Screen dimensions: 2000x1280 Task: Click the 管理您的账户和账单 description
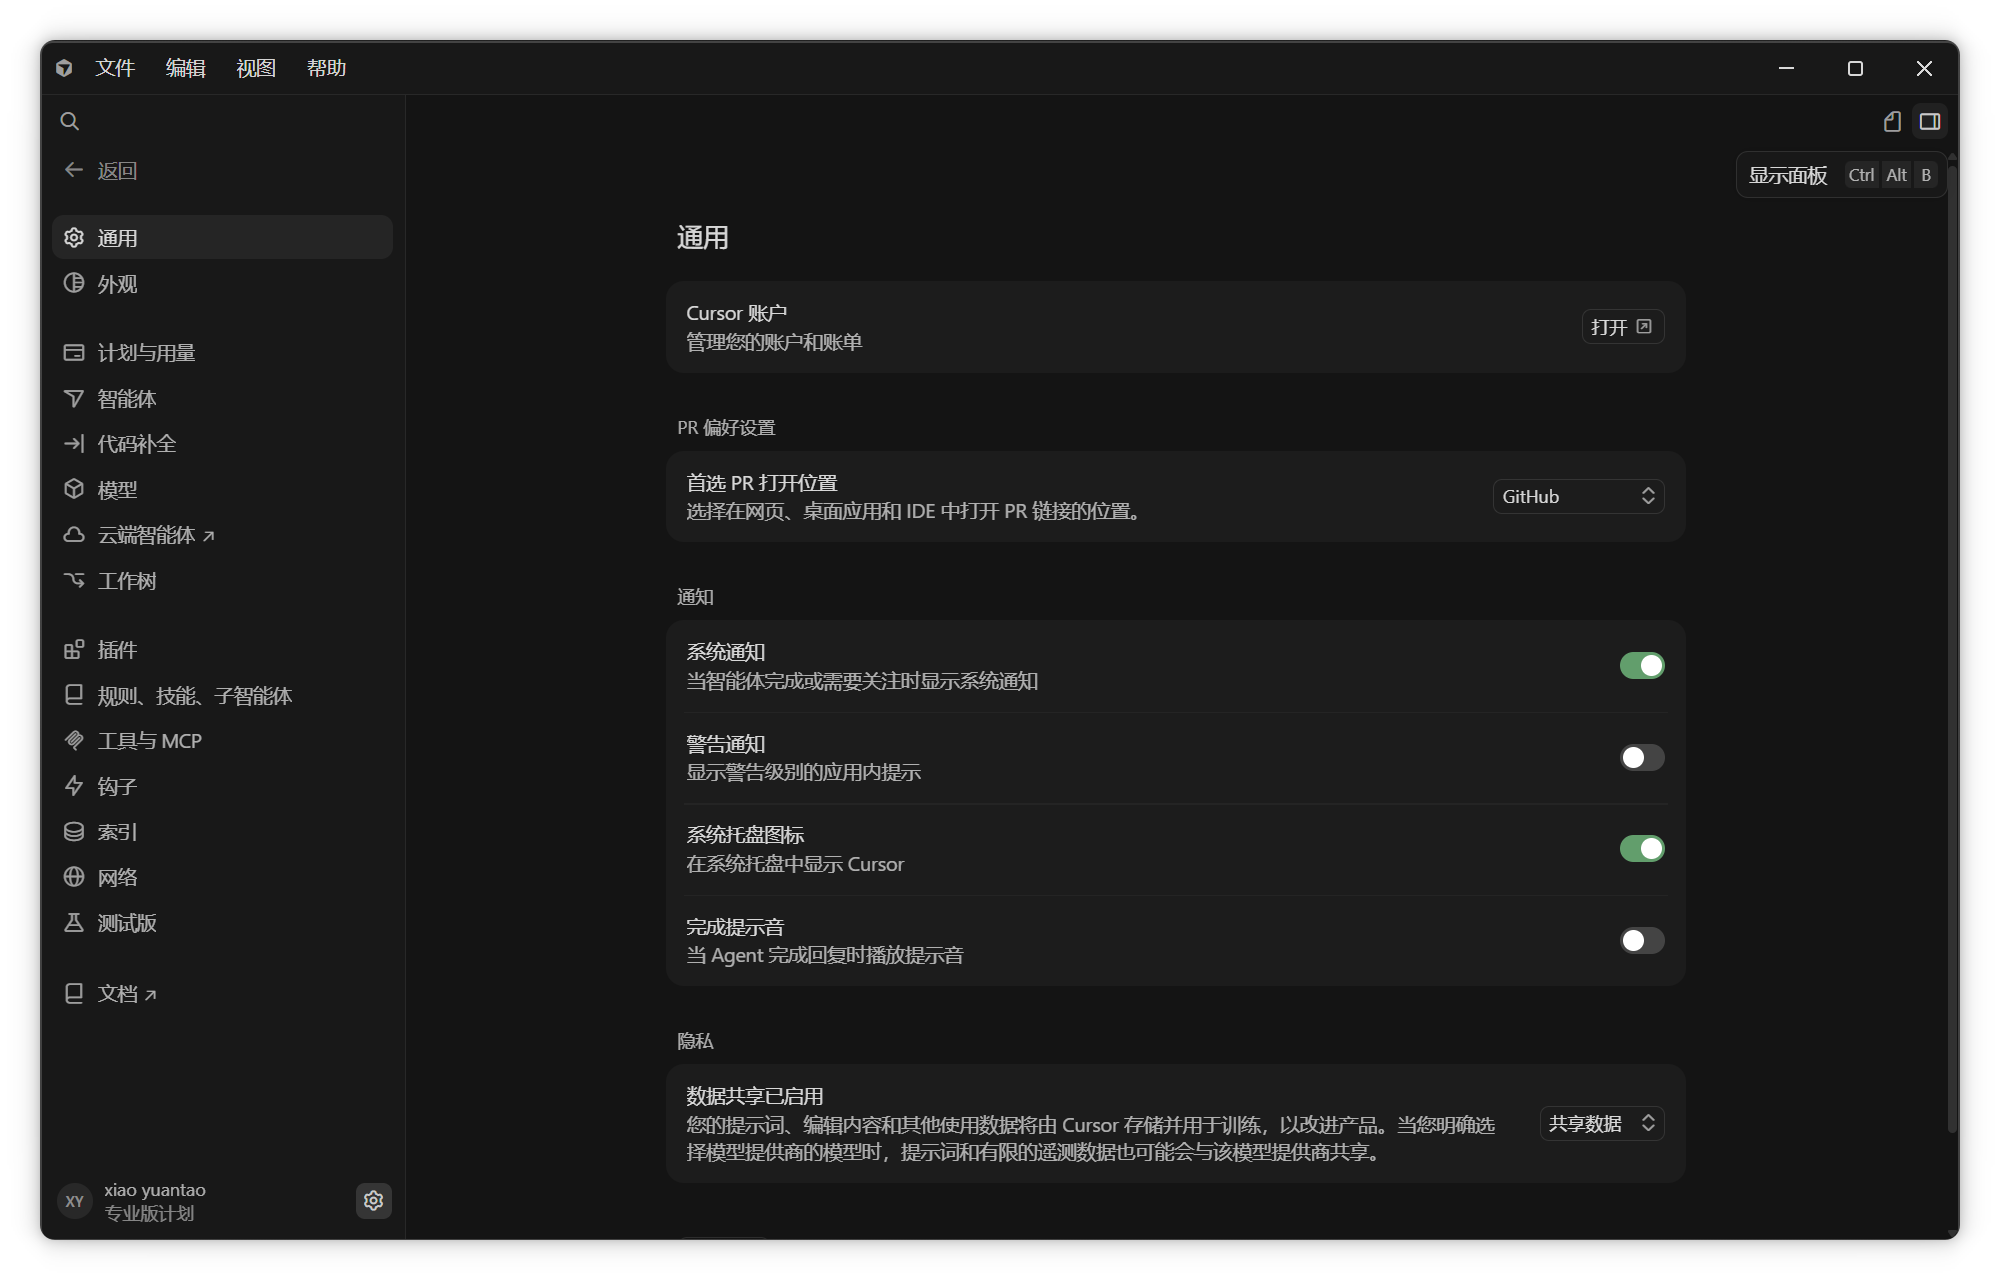click(774, 342)
